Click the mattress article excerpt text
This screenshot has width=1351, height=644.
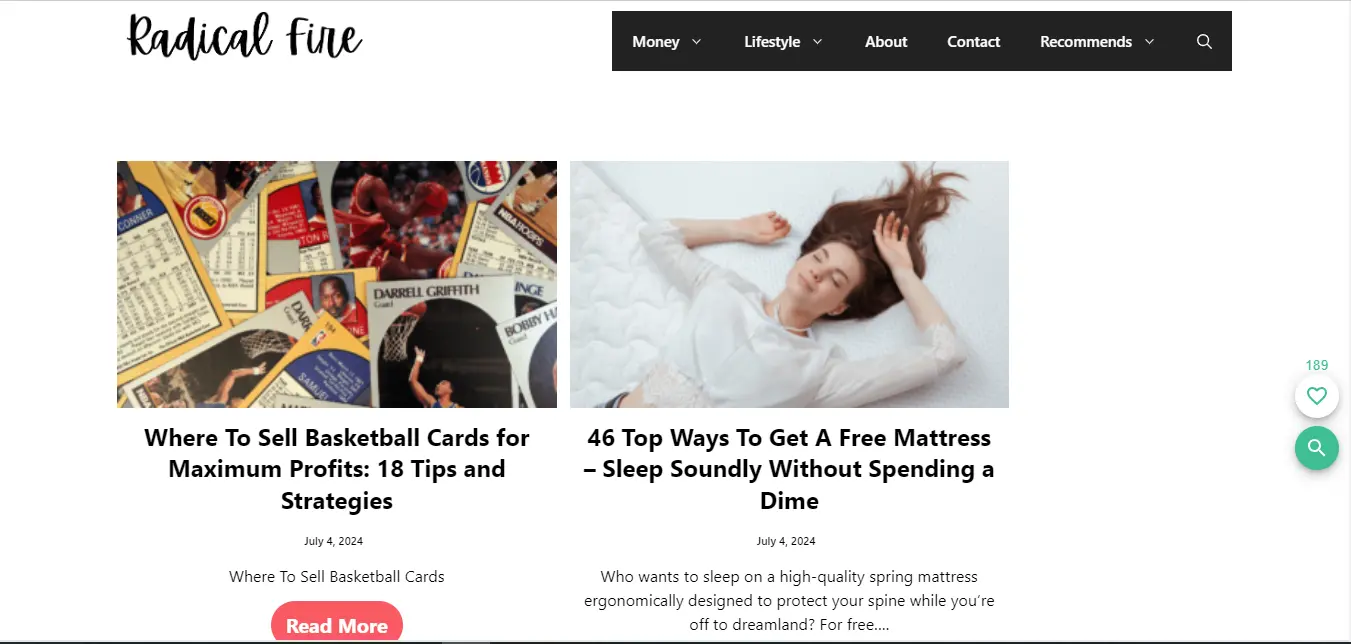[x=789, y=601]
